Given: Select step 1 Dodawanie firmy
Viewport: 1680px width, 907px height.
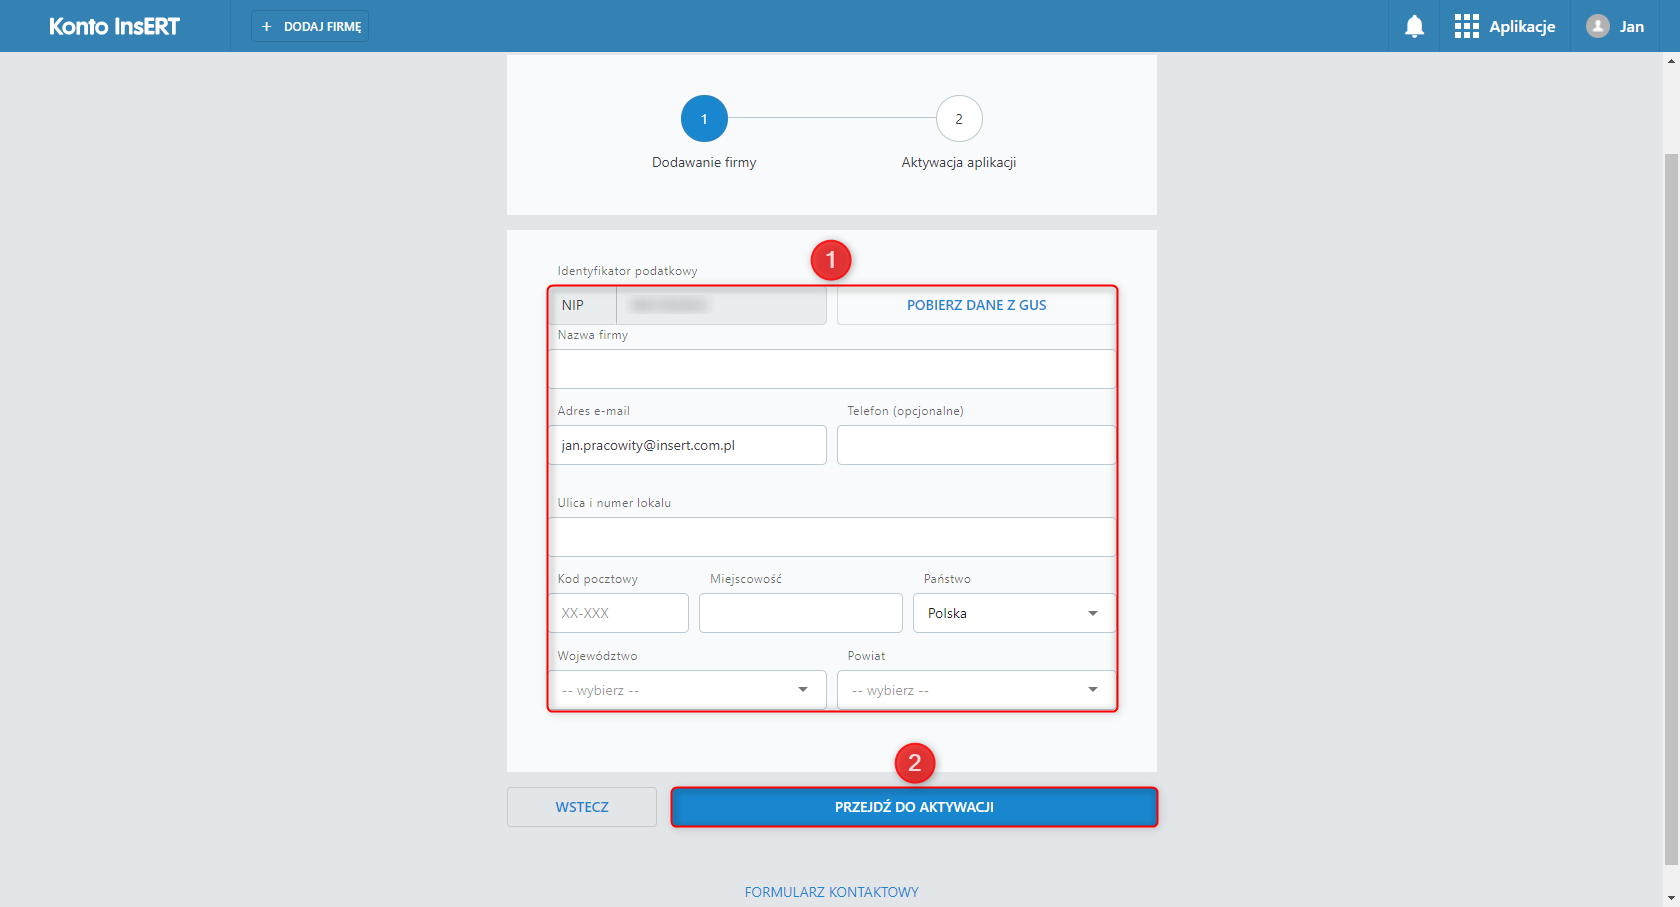Looking at the screenshot, I should click(704, 119).
